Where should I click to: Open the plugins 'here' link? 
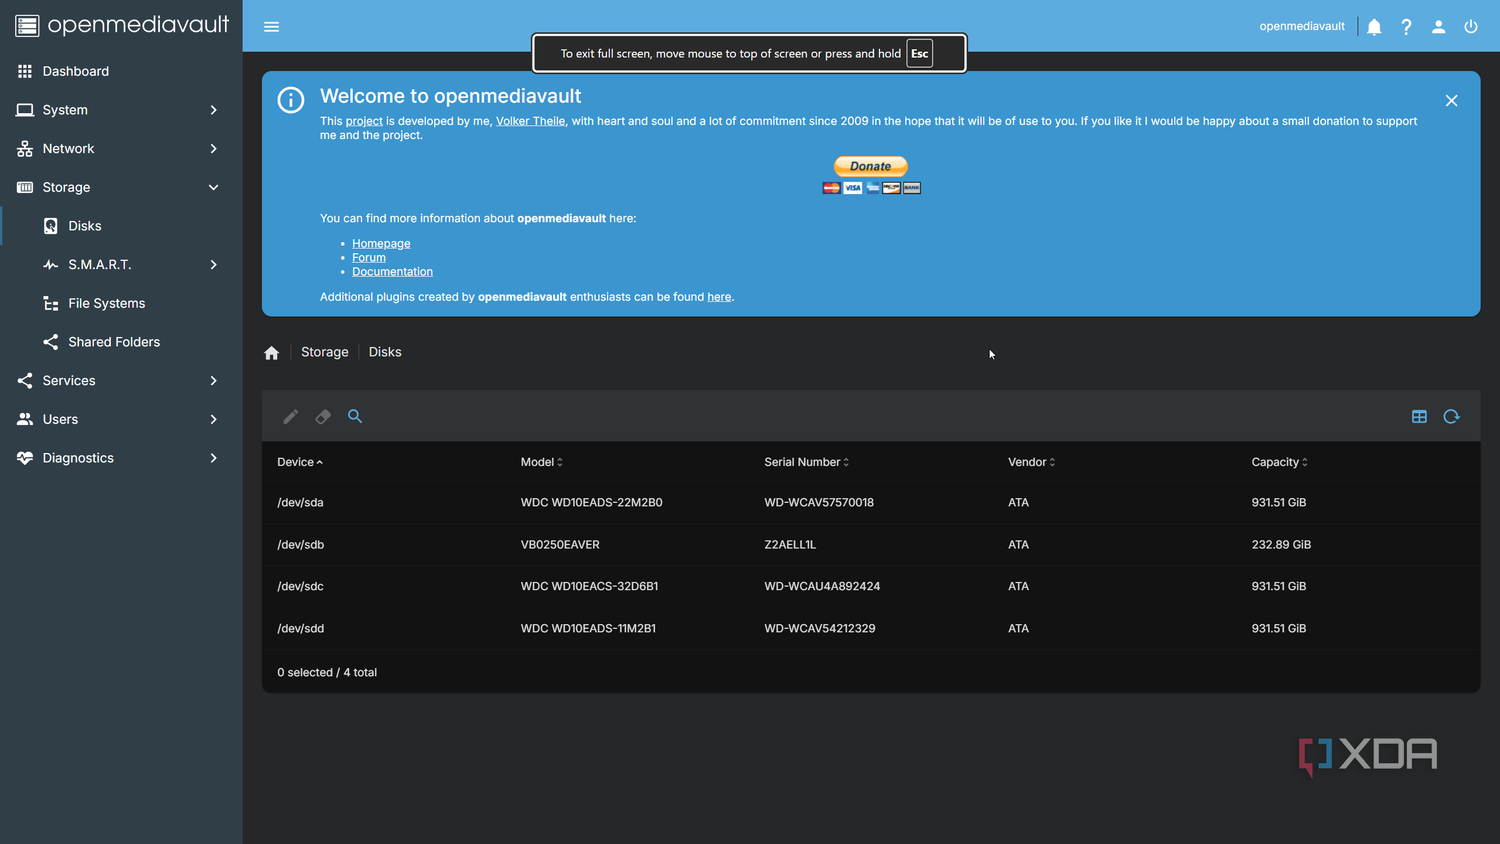coord(719,297)
